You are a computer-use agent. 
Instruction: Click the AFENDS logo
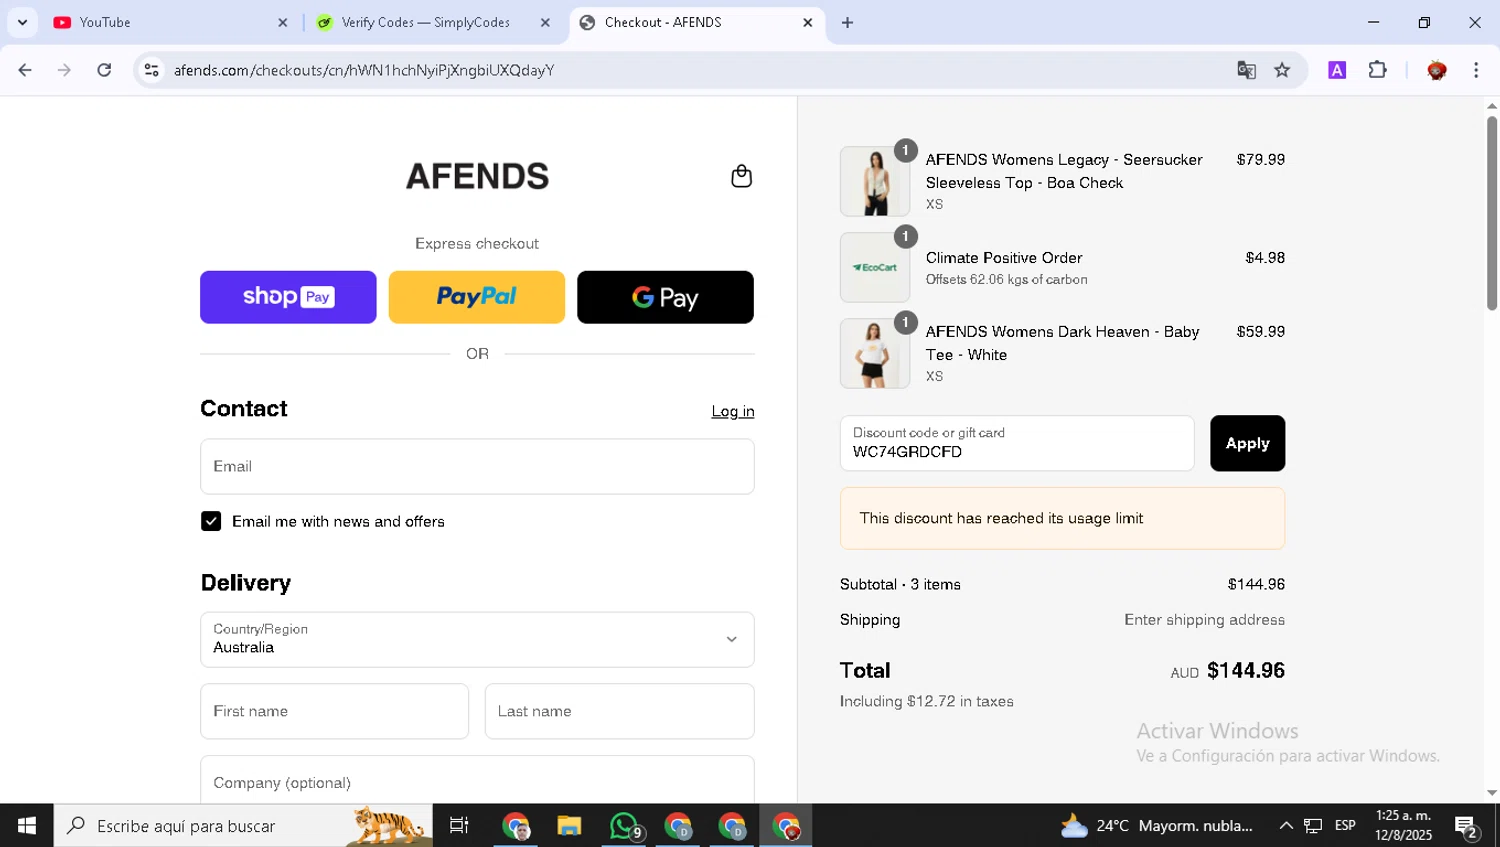tap(477, 176)
